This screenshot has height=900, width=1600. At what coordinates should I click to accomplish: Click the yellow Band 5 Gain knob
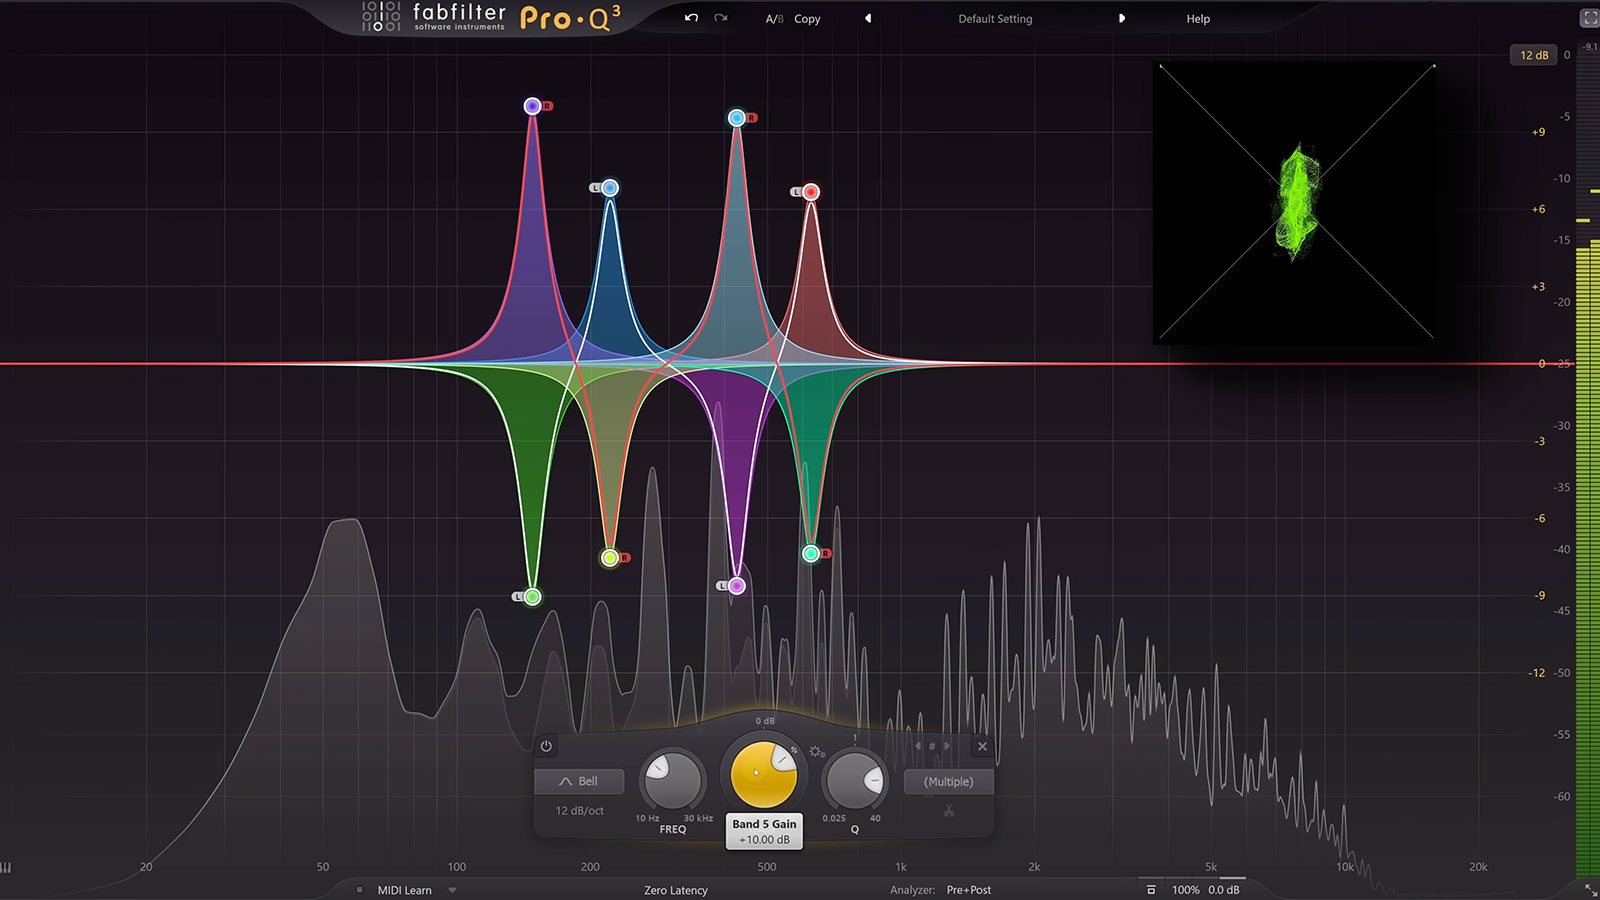point(764,772)
